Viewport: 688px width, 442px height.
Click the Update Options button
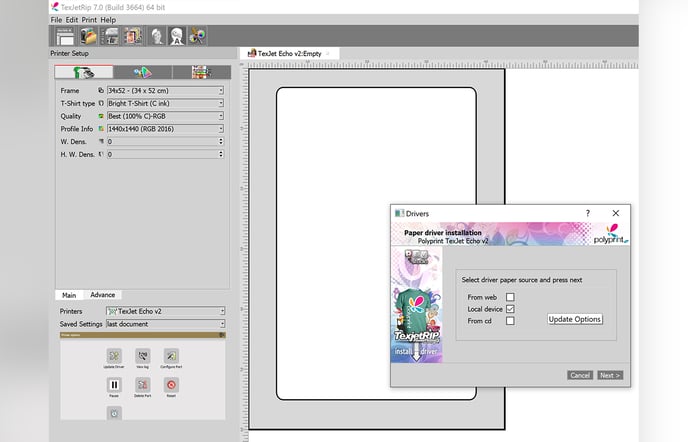[x=574, y=319]
